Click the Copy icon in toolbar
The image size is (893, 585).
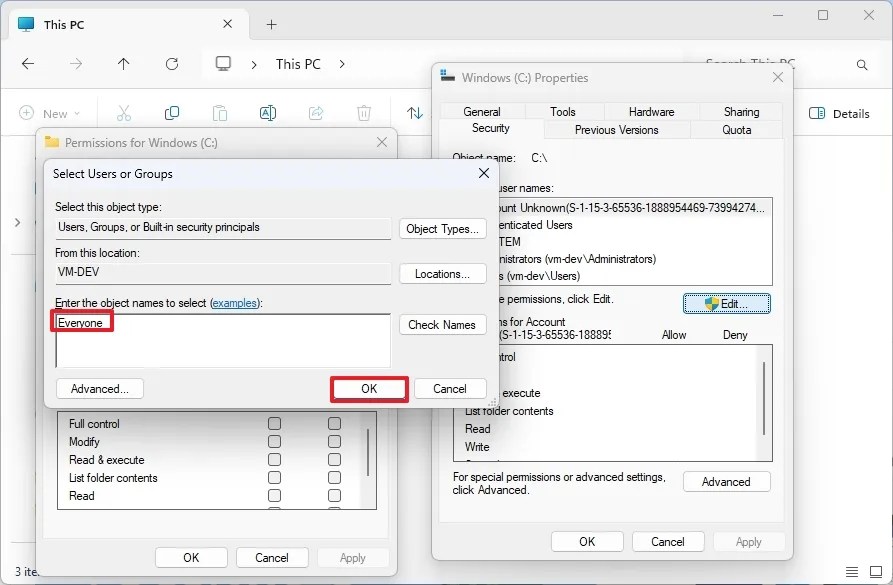pyautogui.click(x=171, y=113)
